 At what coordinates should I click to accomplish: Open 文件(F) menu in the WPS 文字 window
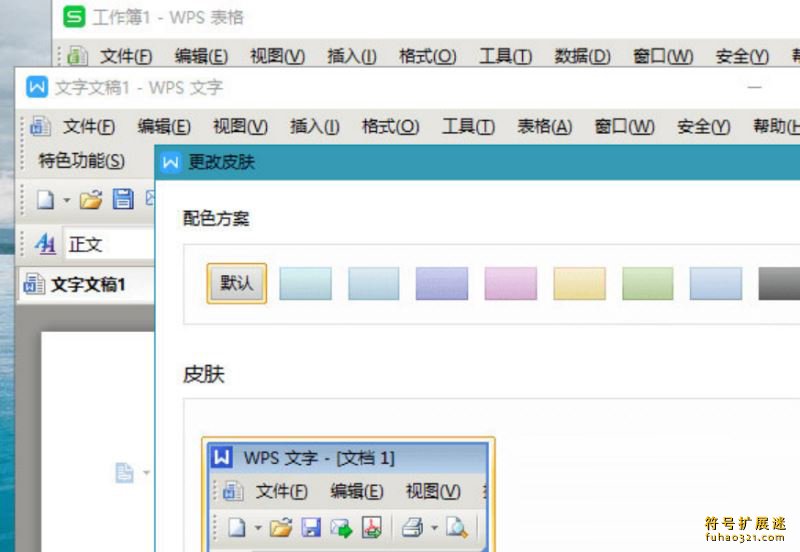(x=89, y=126)
